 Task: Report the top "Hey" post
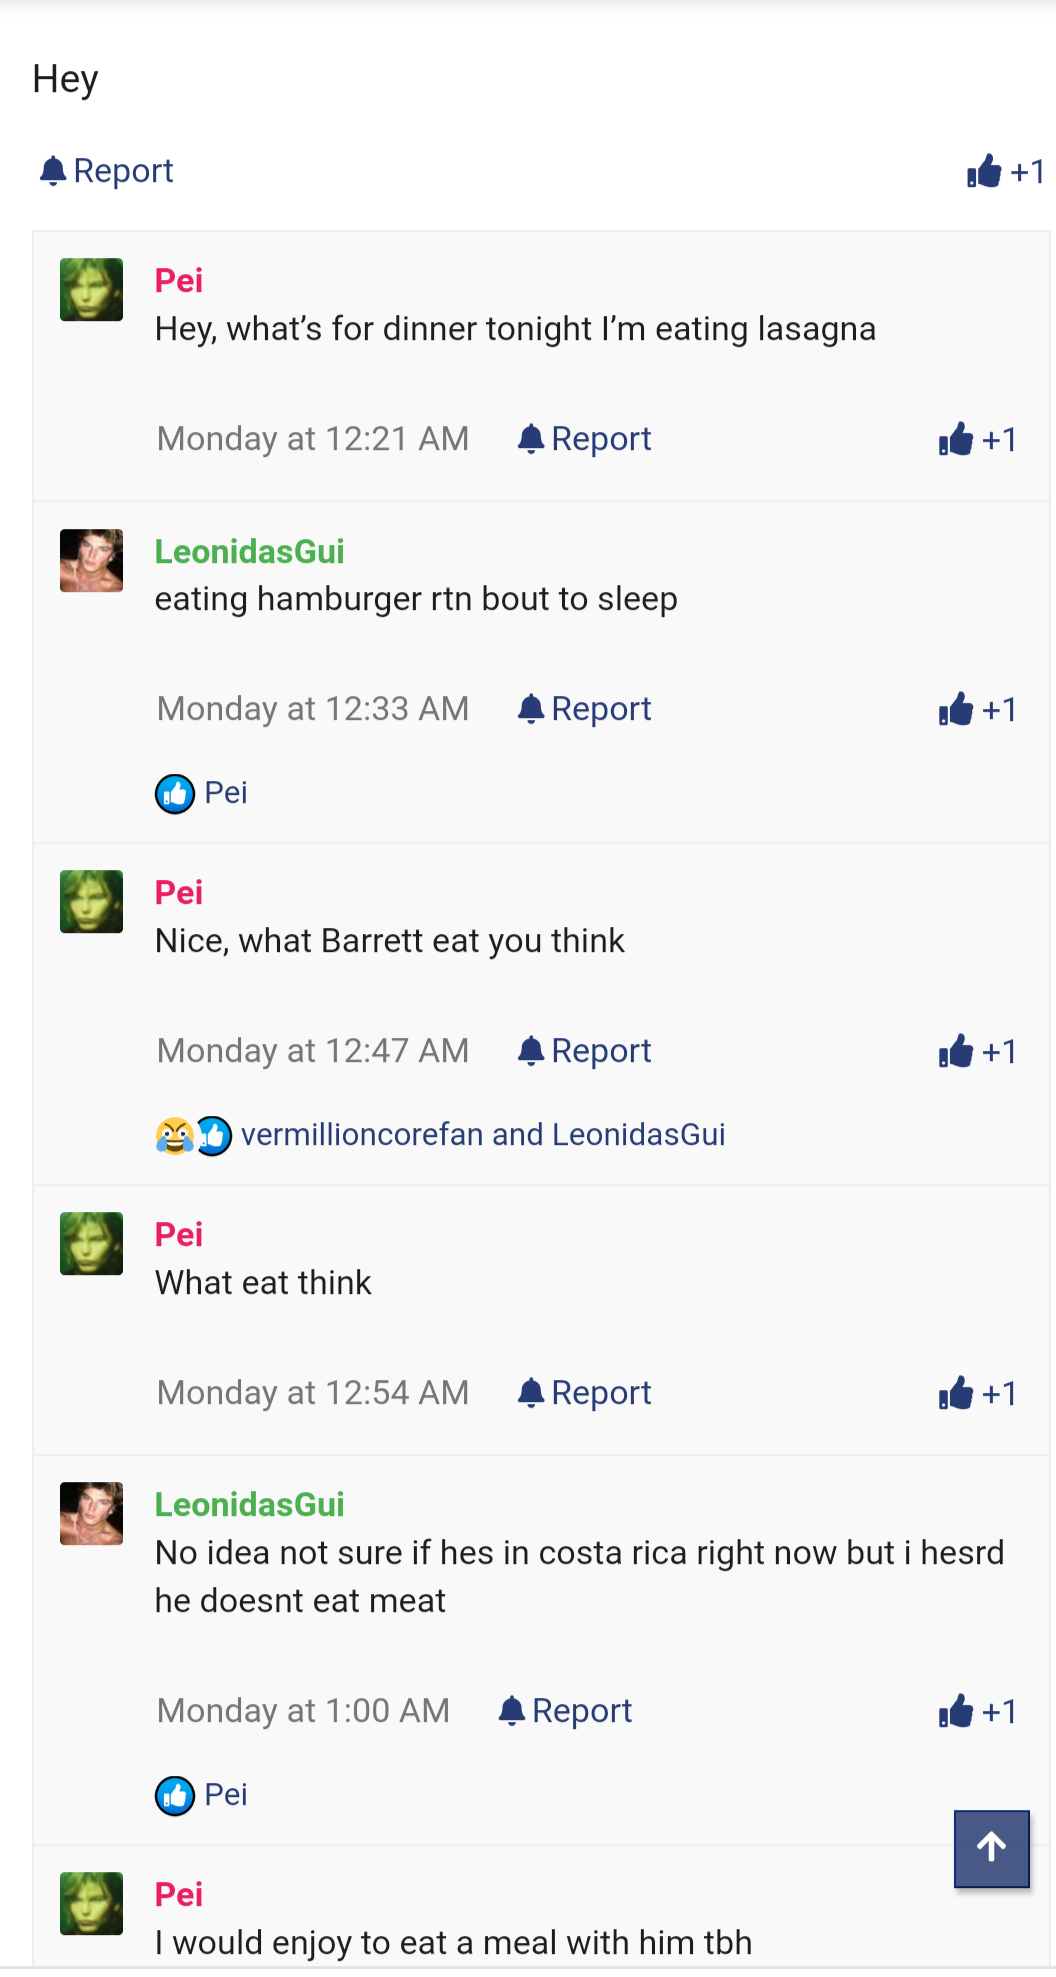pos(107,171)
